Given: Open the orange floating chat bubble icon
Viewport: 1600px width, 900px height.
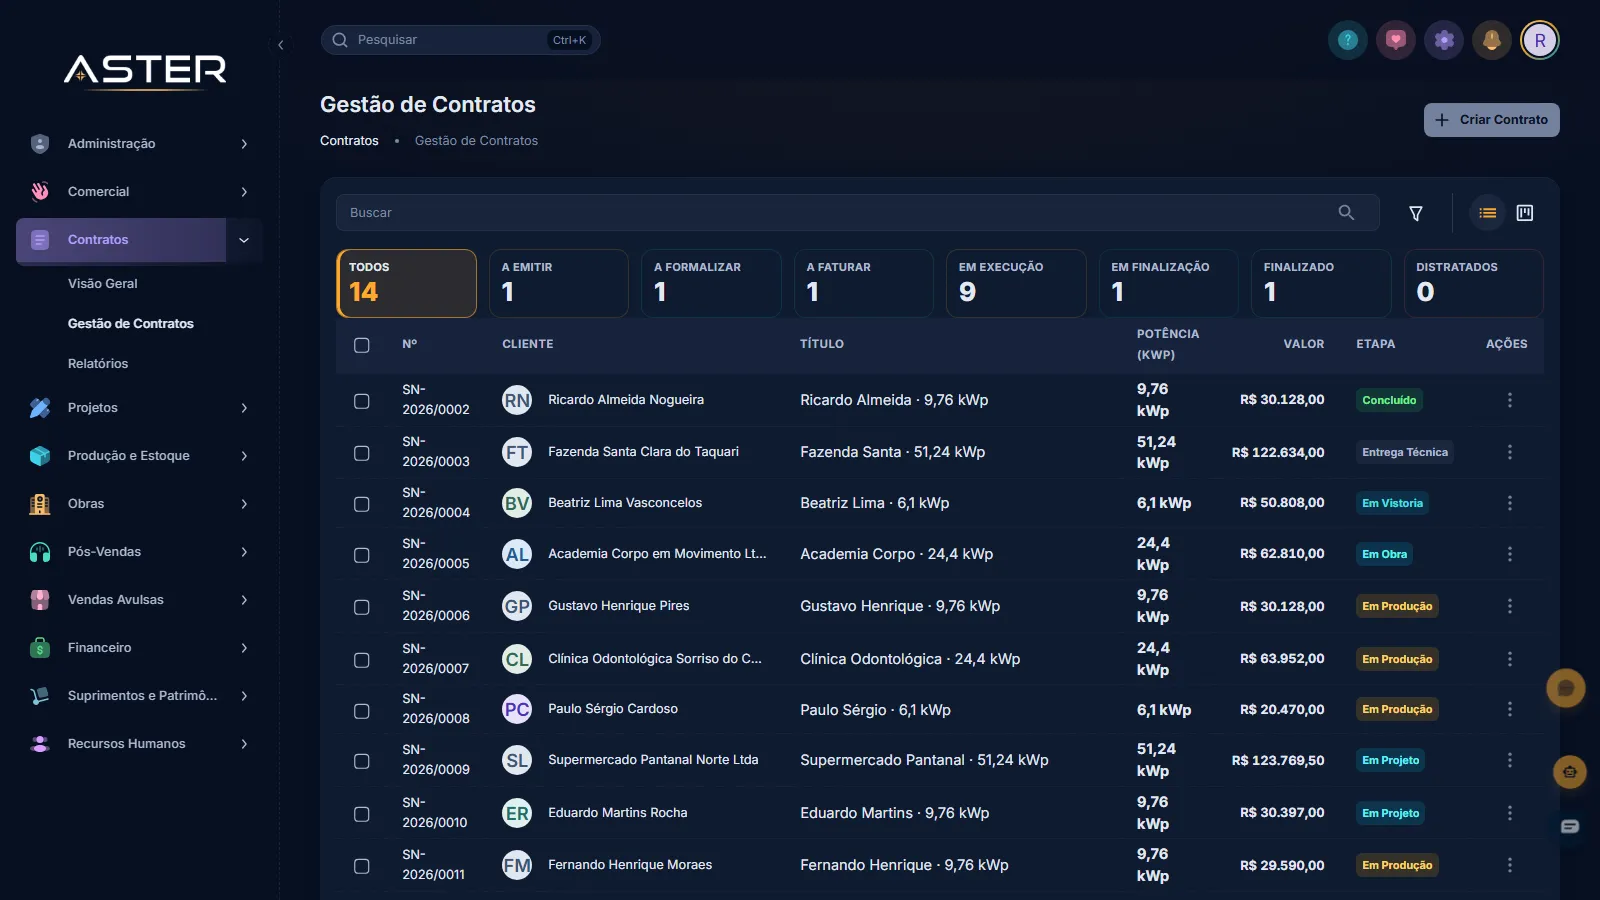Looking at the screenshot, I should [1566, 688].
